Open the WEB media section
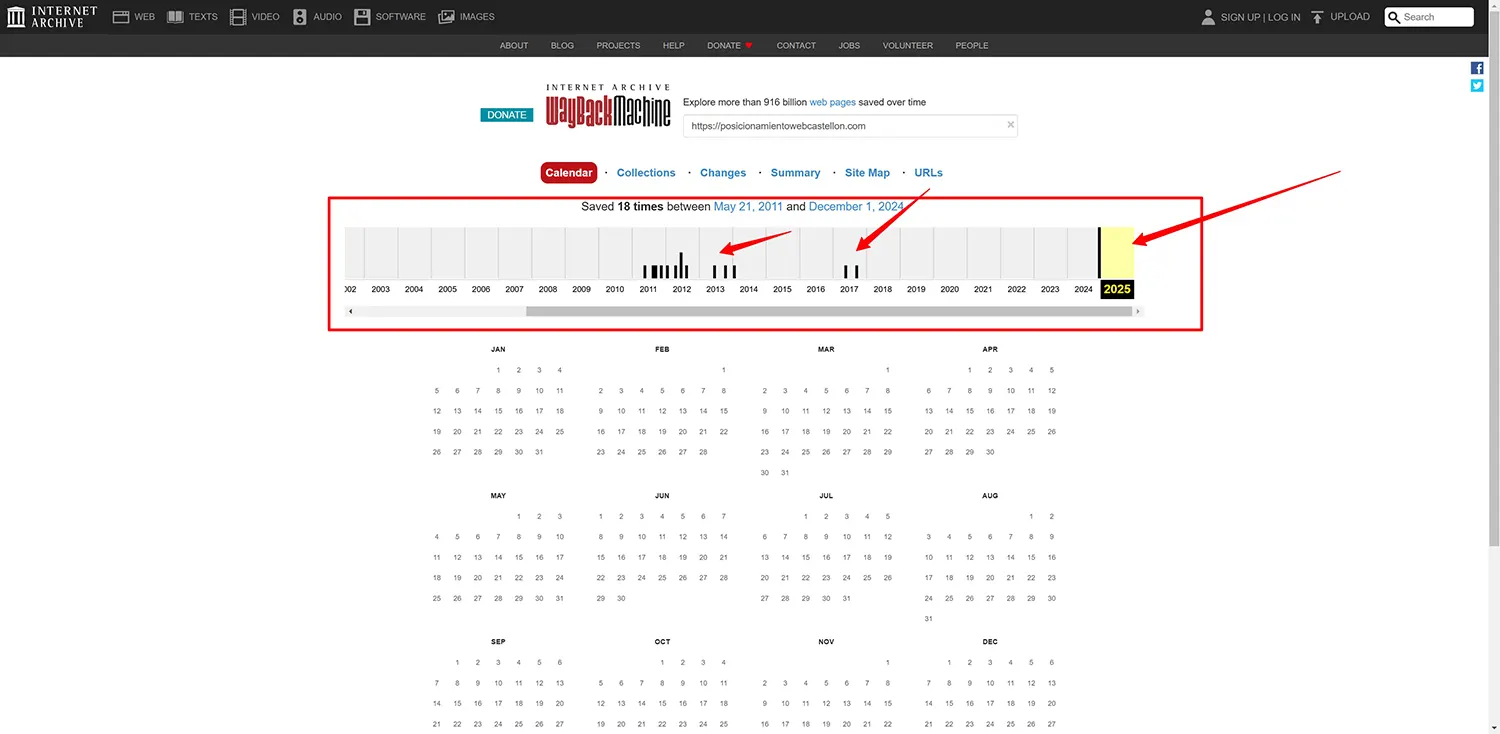 [133, 16]
